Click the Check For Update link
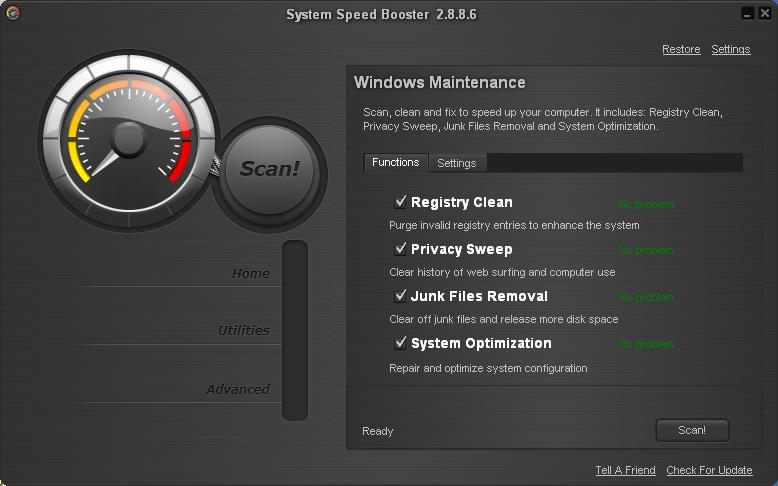Image resolution: width=778 pixels, height=486 pixels. [x=710, y=470]
